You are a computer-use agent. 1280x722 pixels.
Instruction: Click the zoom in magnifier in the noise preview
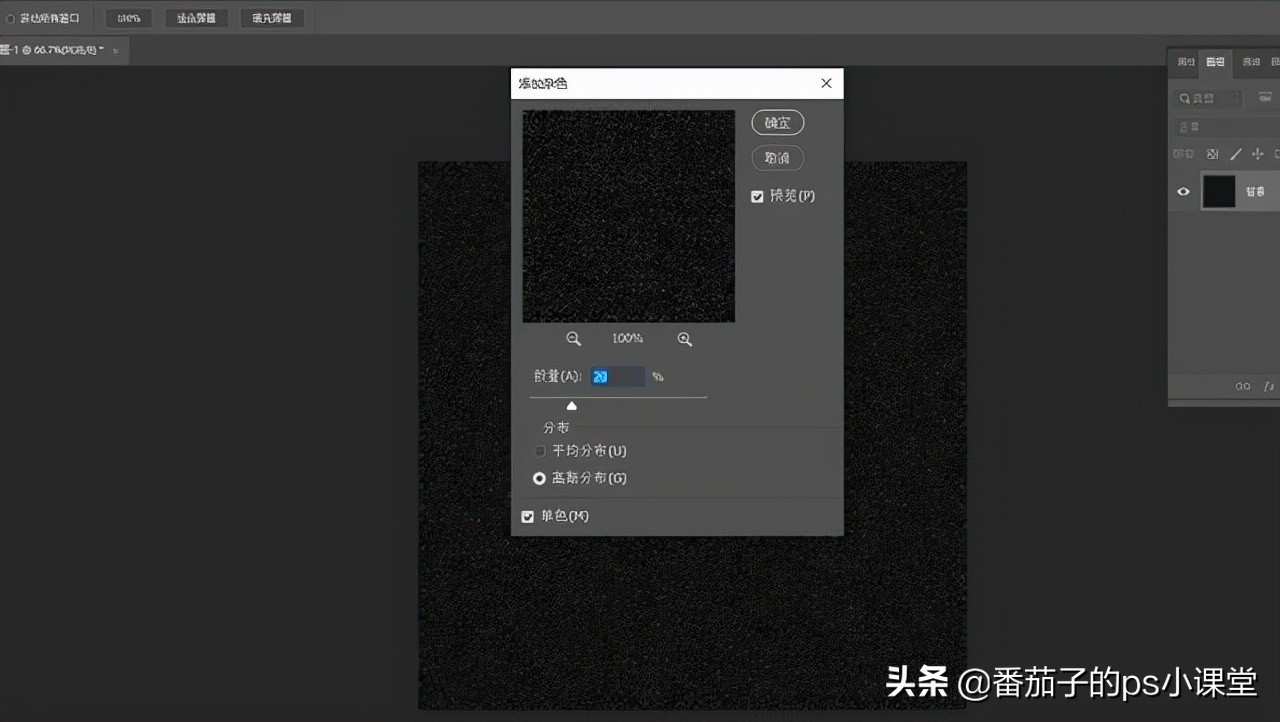point(684,338)
